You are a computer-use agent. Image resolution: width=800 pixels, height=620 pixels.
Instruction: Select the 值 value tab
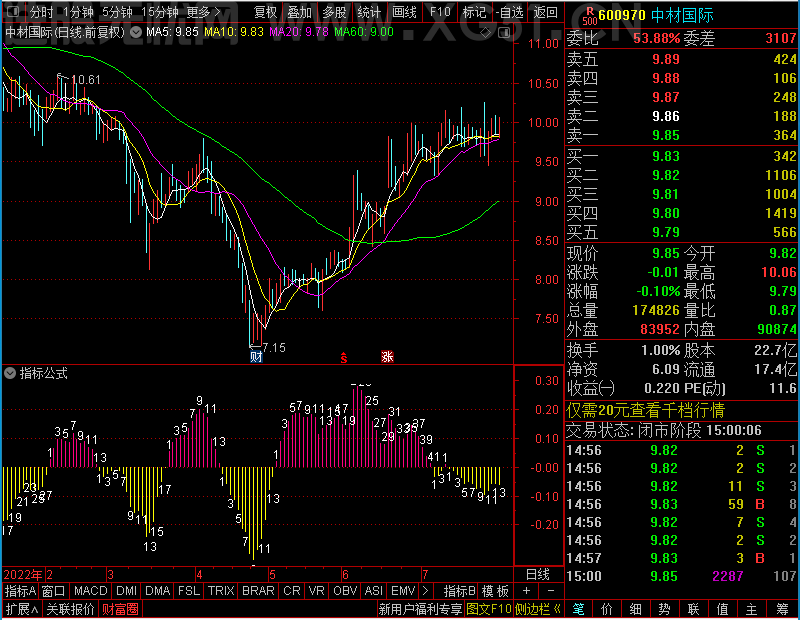tap(722, 609)
